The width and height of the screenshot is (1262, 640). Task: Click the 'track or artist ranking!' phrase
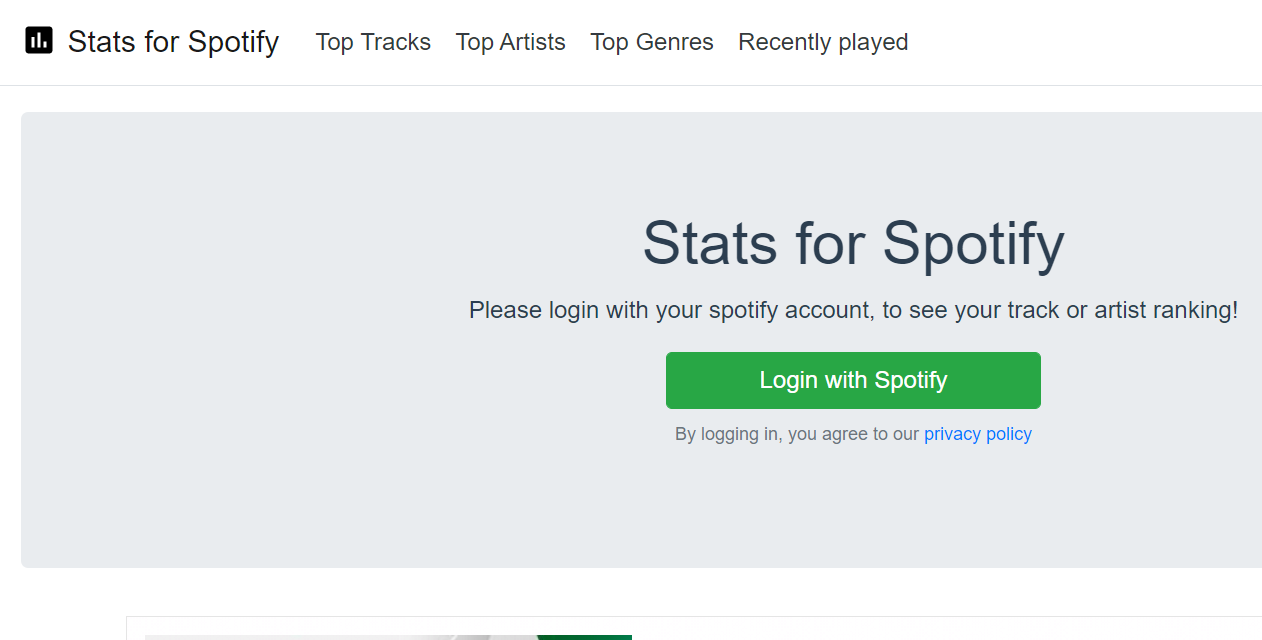coord(1122,310)
